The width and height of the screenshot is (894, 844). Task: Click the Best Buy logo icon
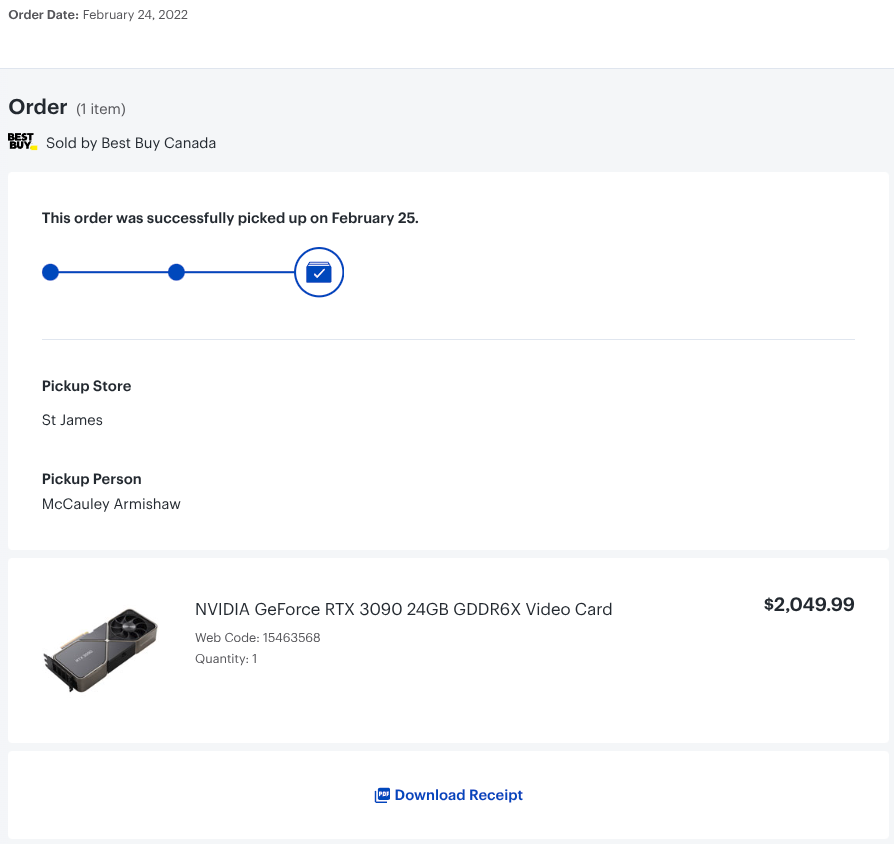pos(22,141)
